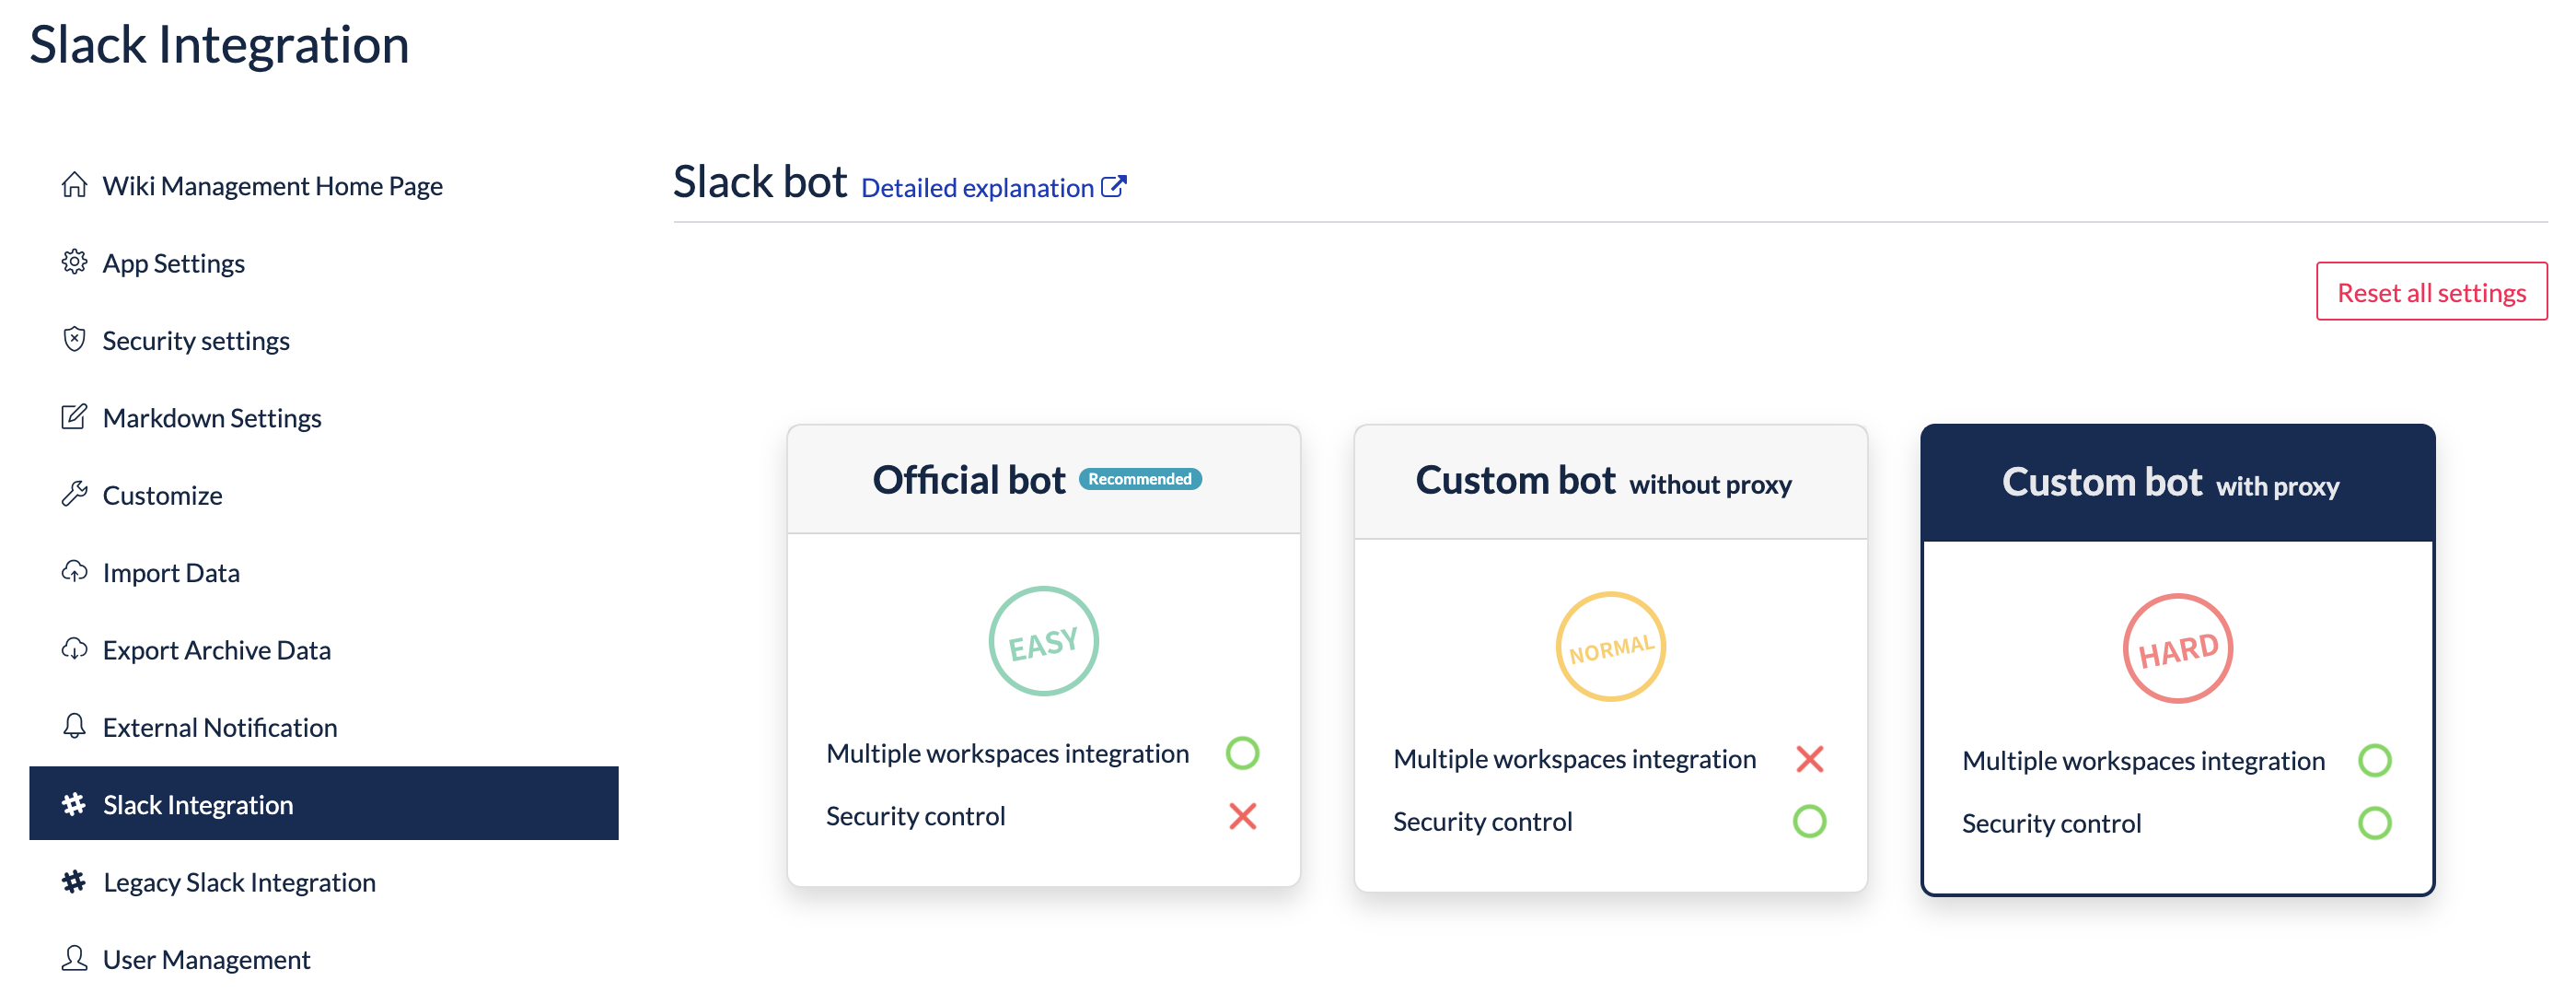Click Security control text on Custom bot without proxy

tap(1482, 822)
